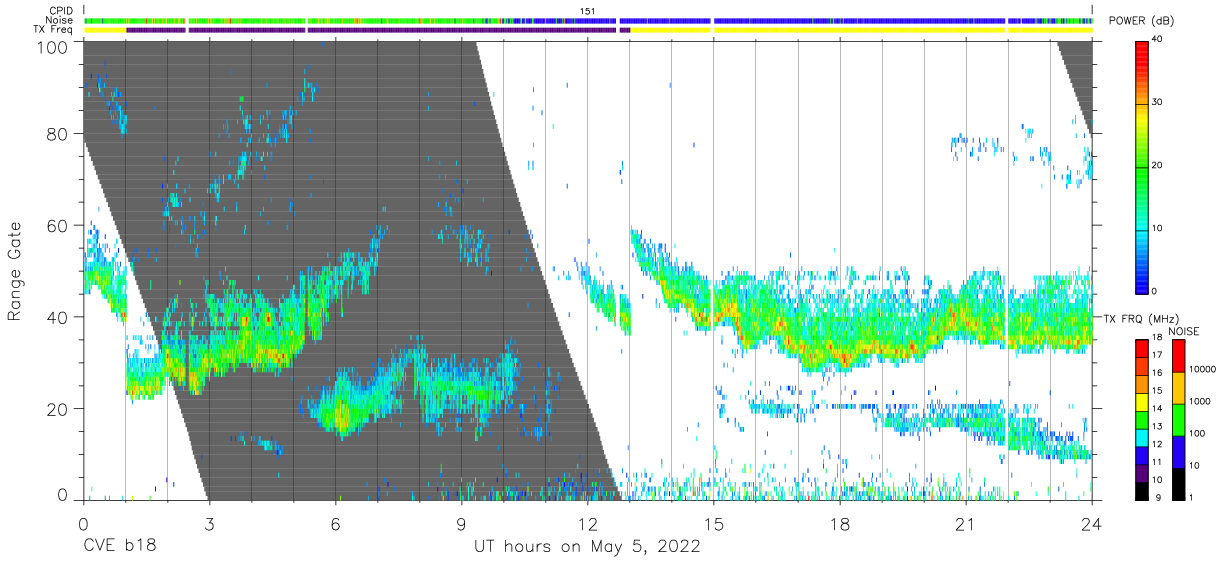Click the power colorbar label '40'
The image size is (1228, 567).
1158,40
